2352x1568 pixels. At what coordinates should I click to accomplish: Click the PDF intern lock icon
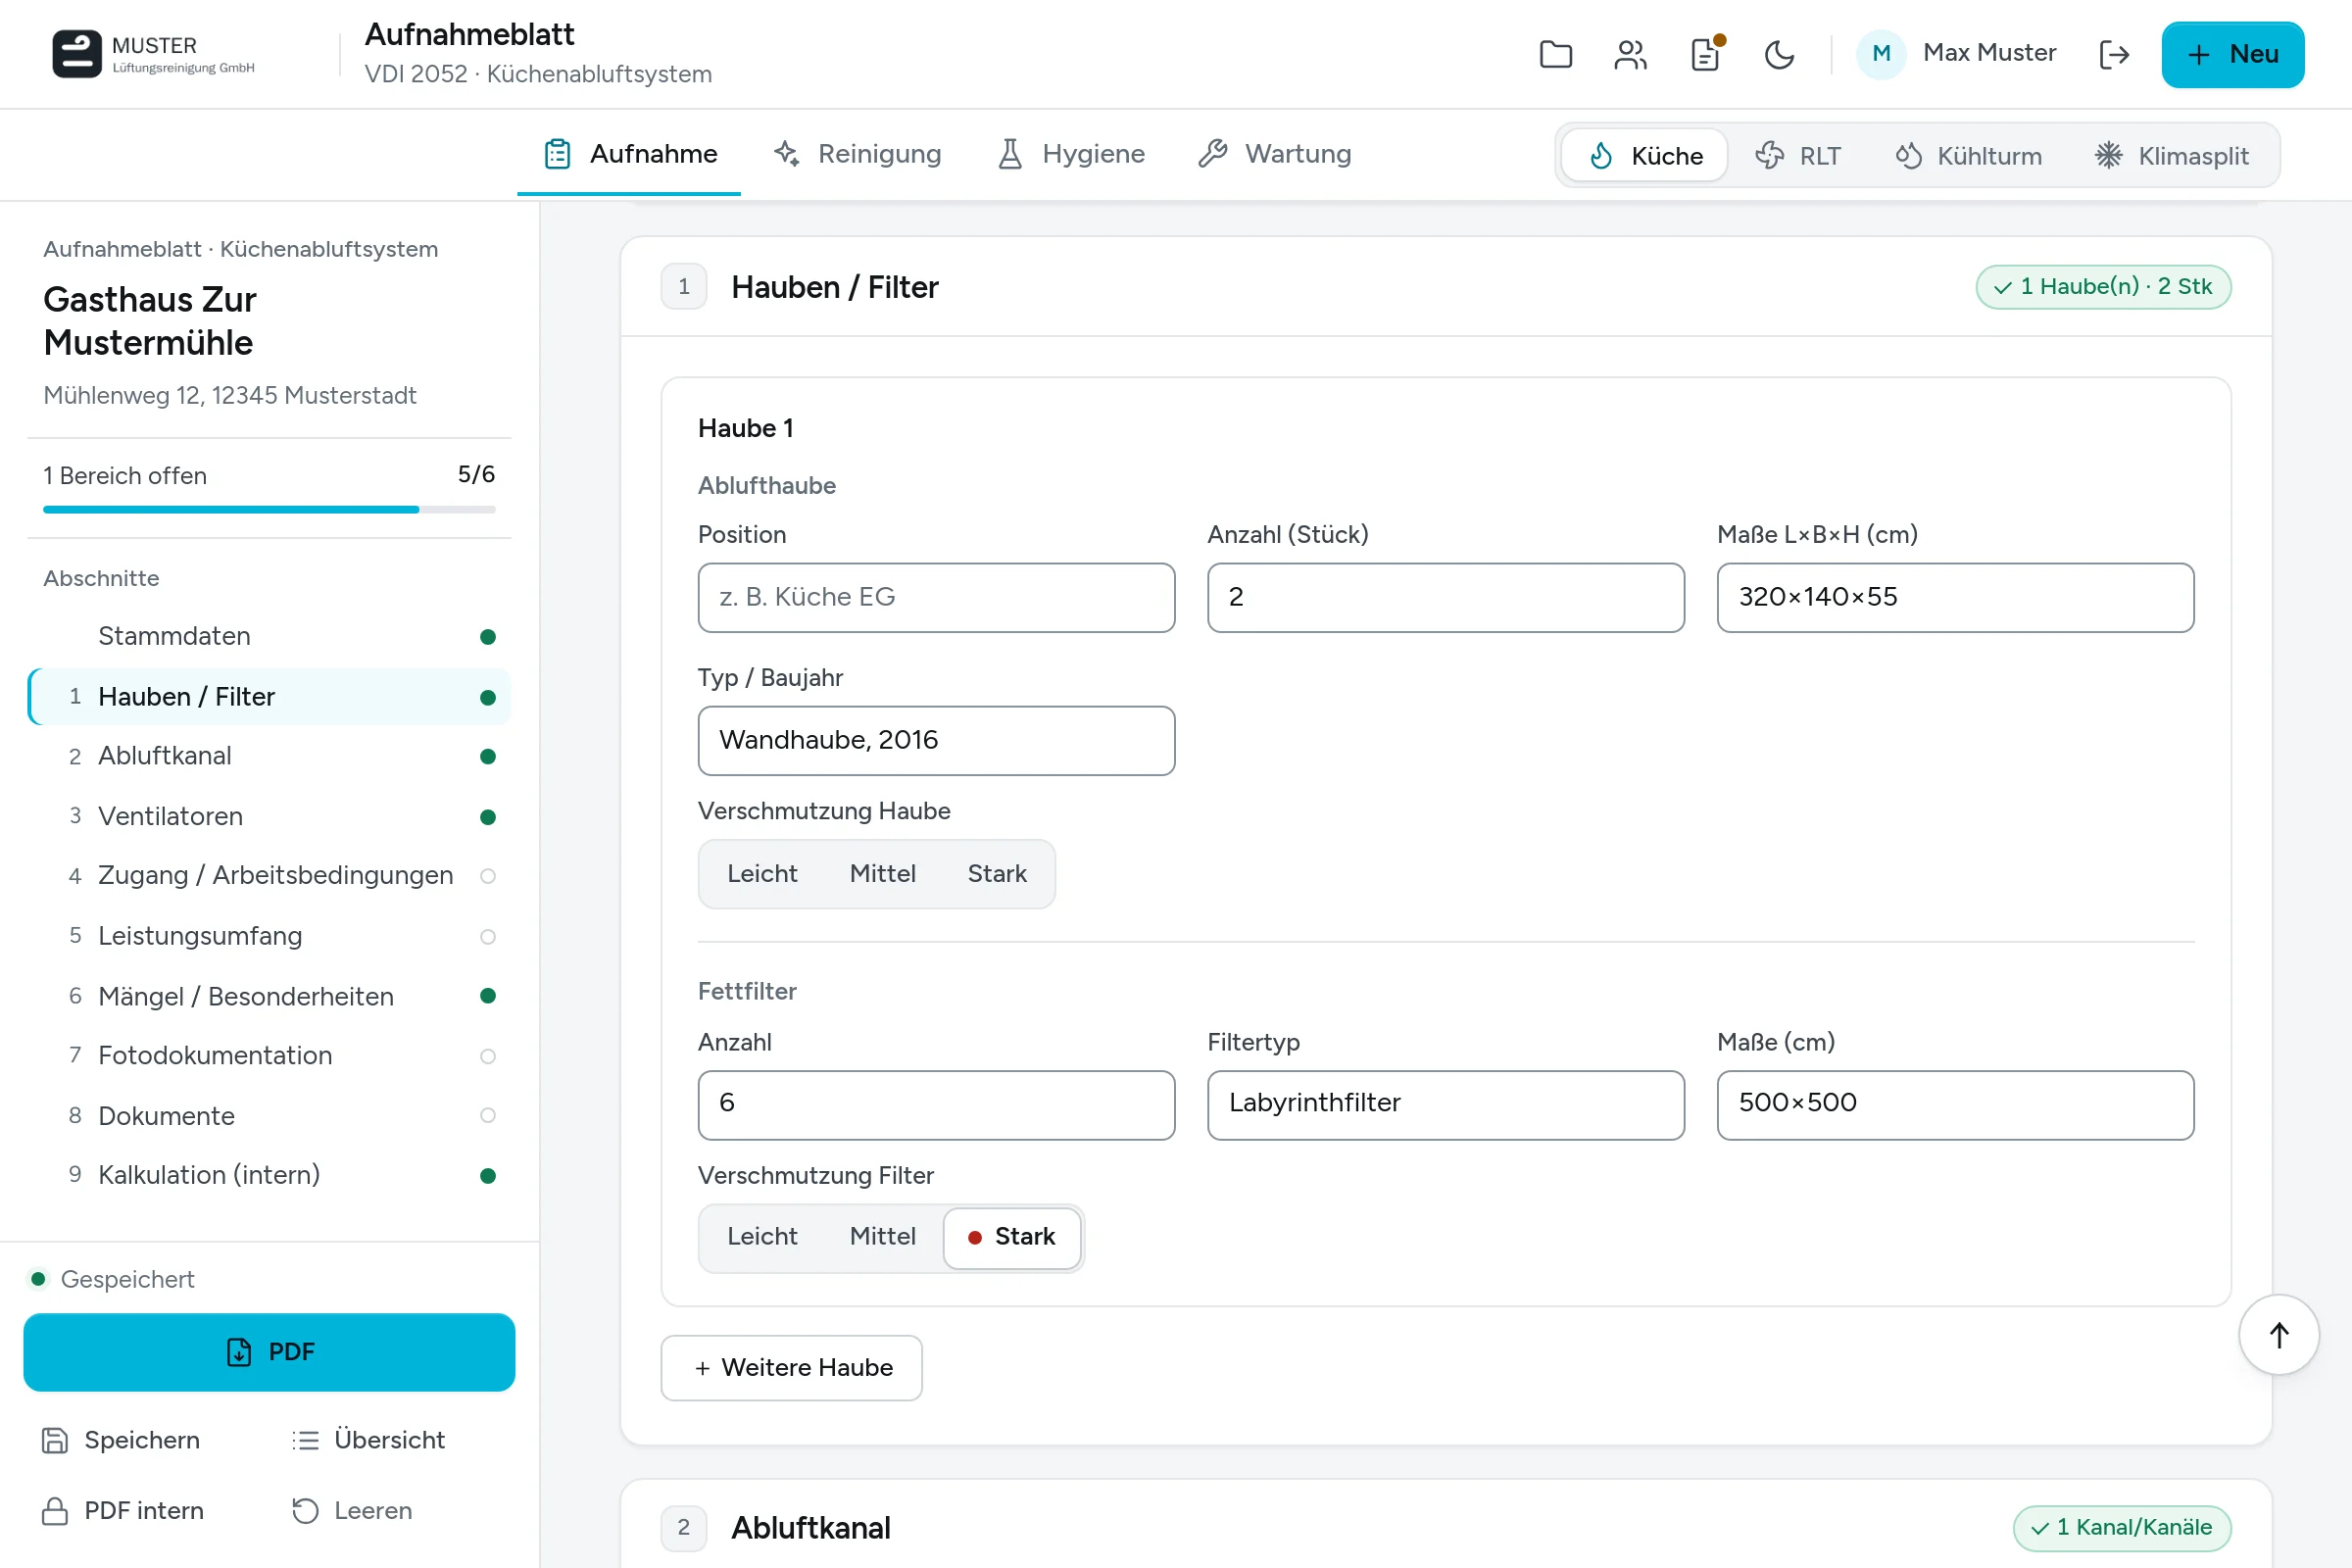(x=55, y=1510)
